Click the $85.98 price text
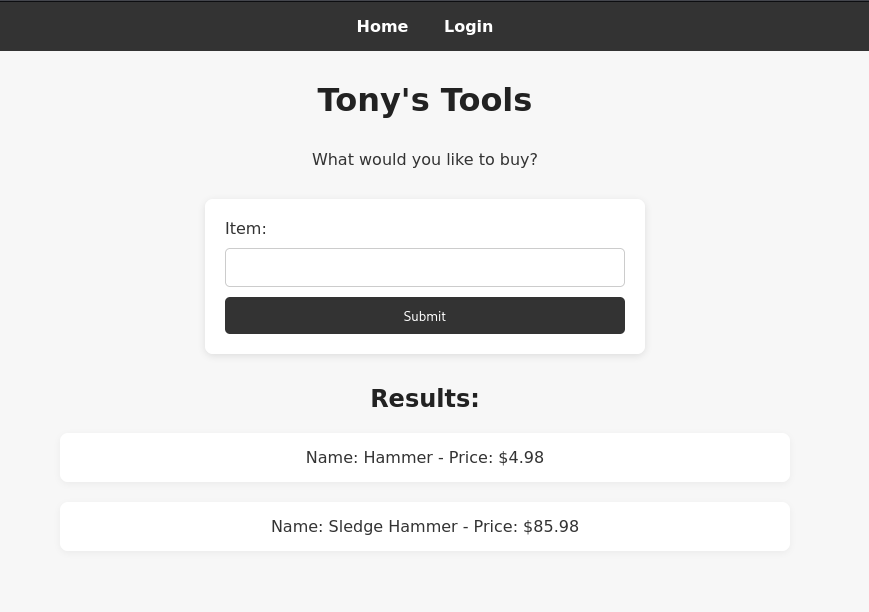 coord(551,527)
